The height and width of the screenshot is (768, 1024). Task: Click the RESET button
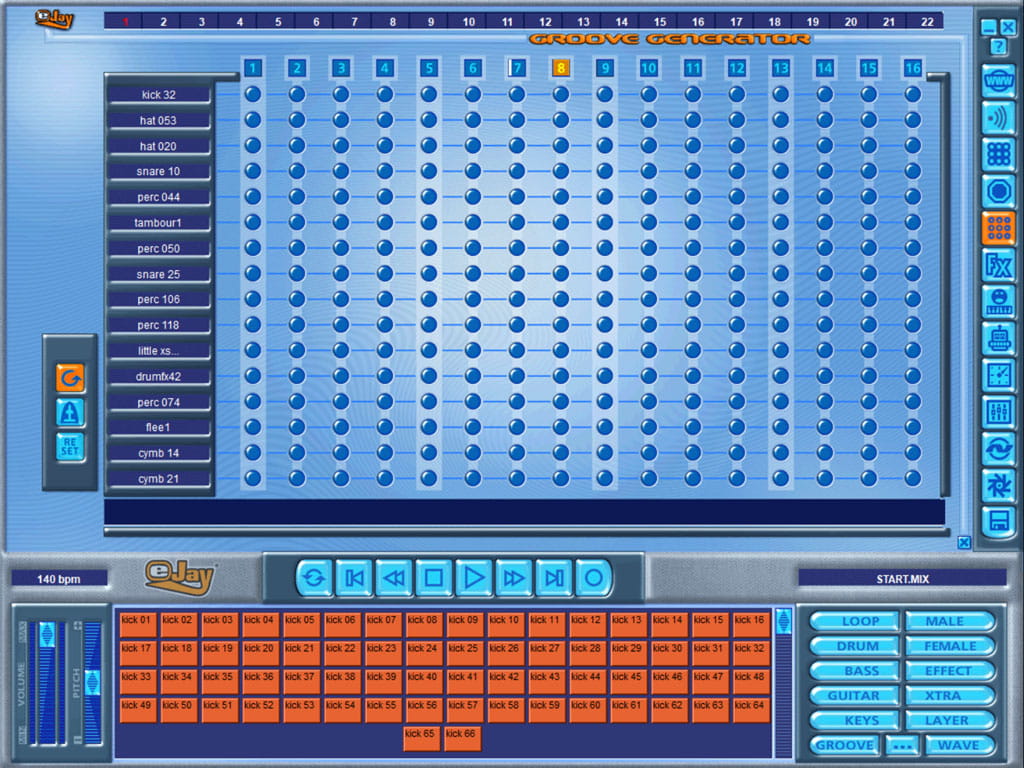point(70,446)
